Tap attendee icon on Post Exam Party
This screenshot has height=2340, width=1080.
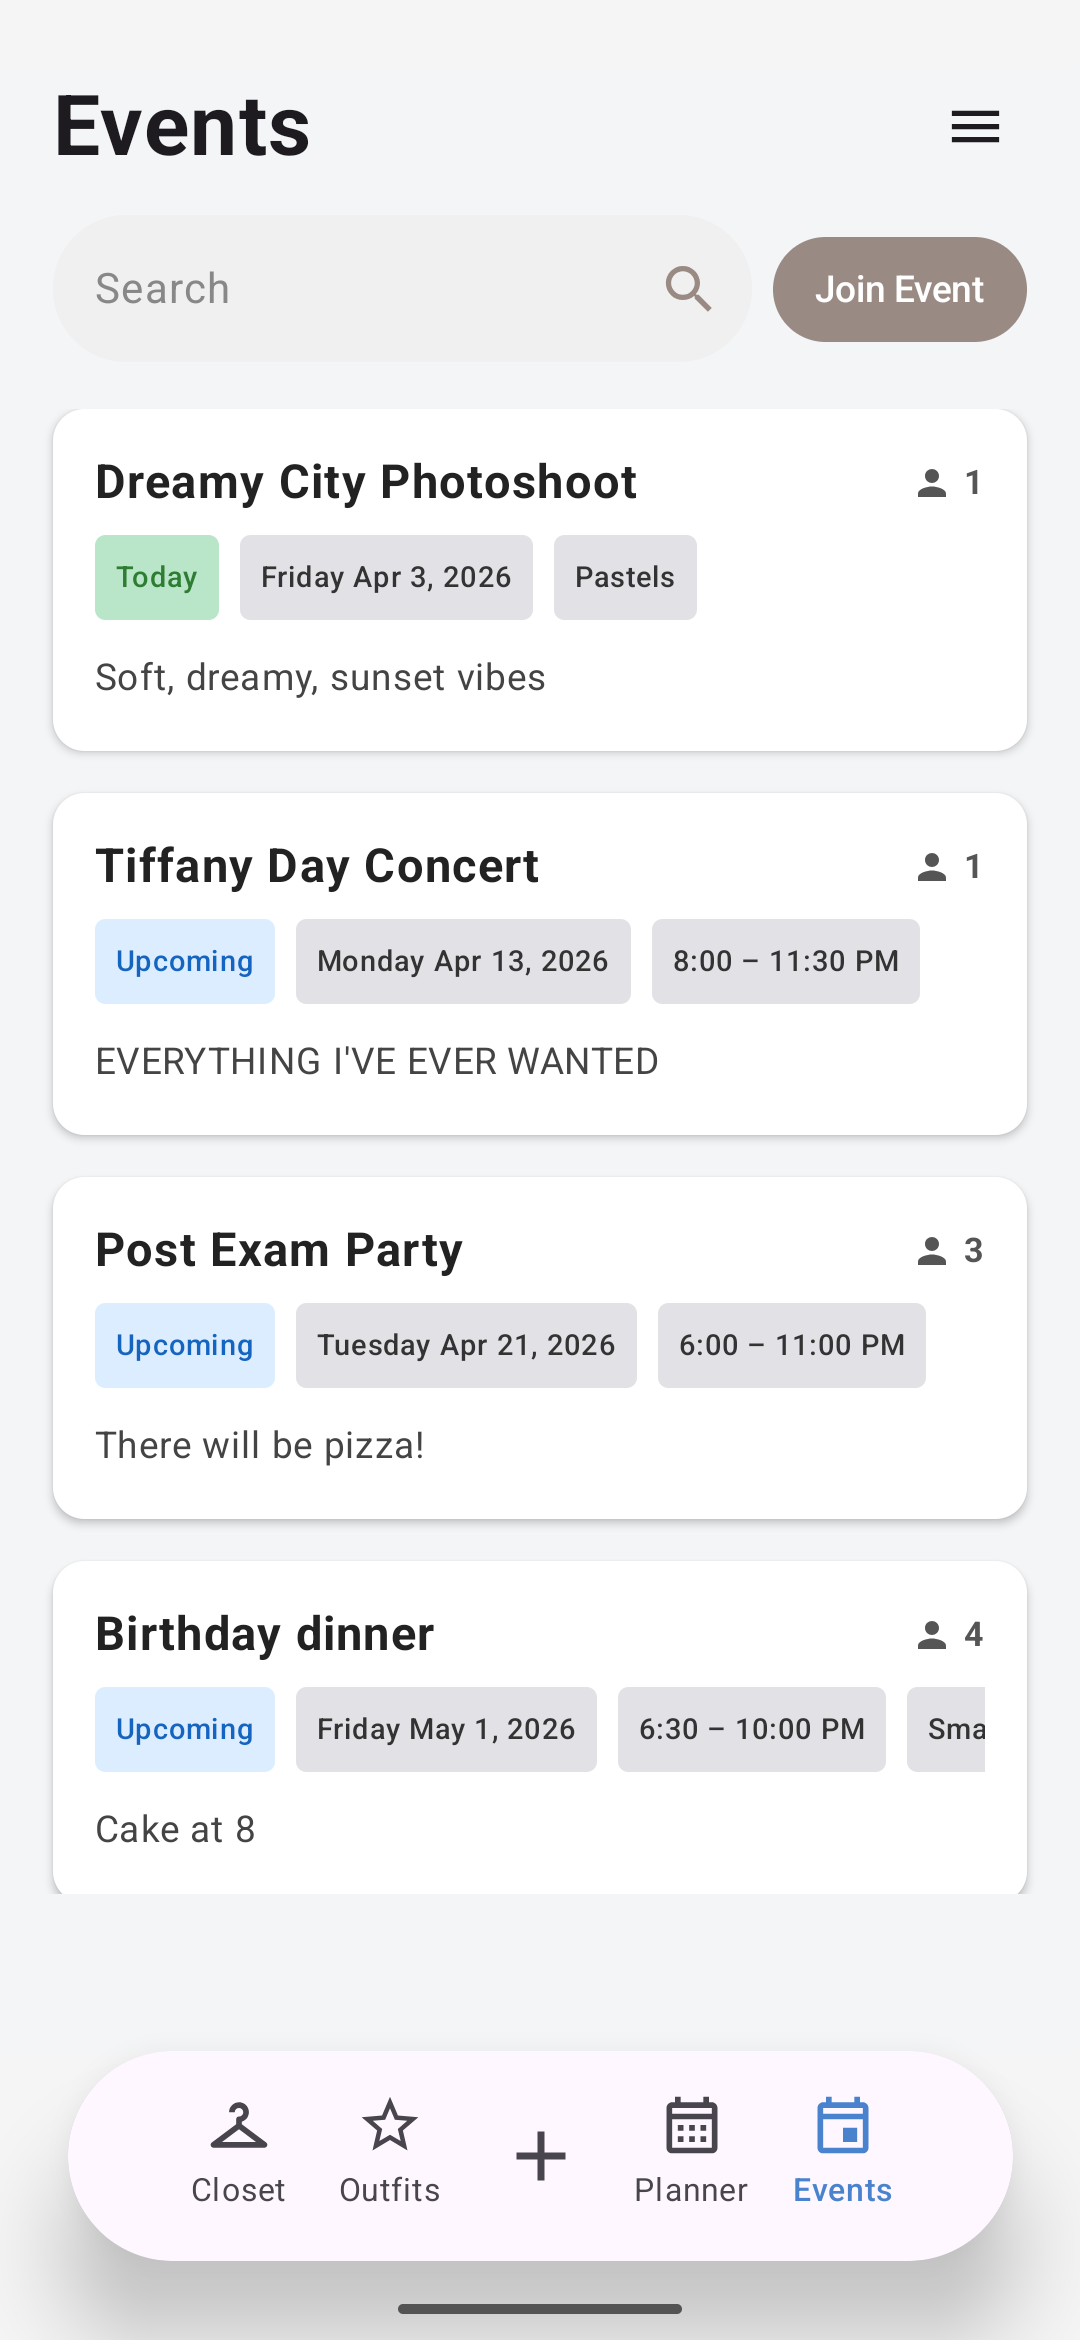pyautogui.click(x=932, y=1251)
